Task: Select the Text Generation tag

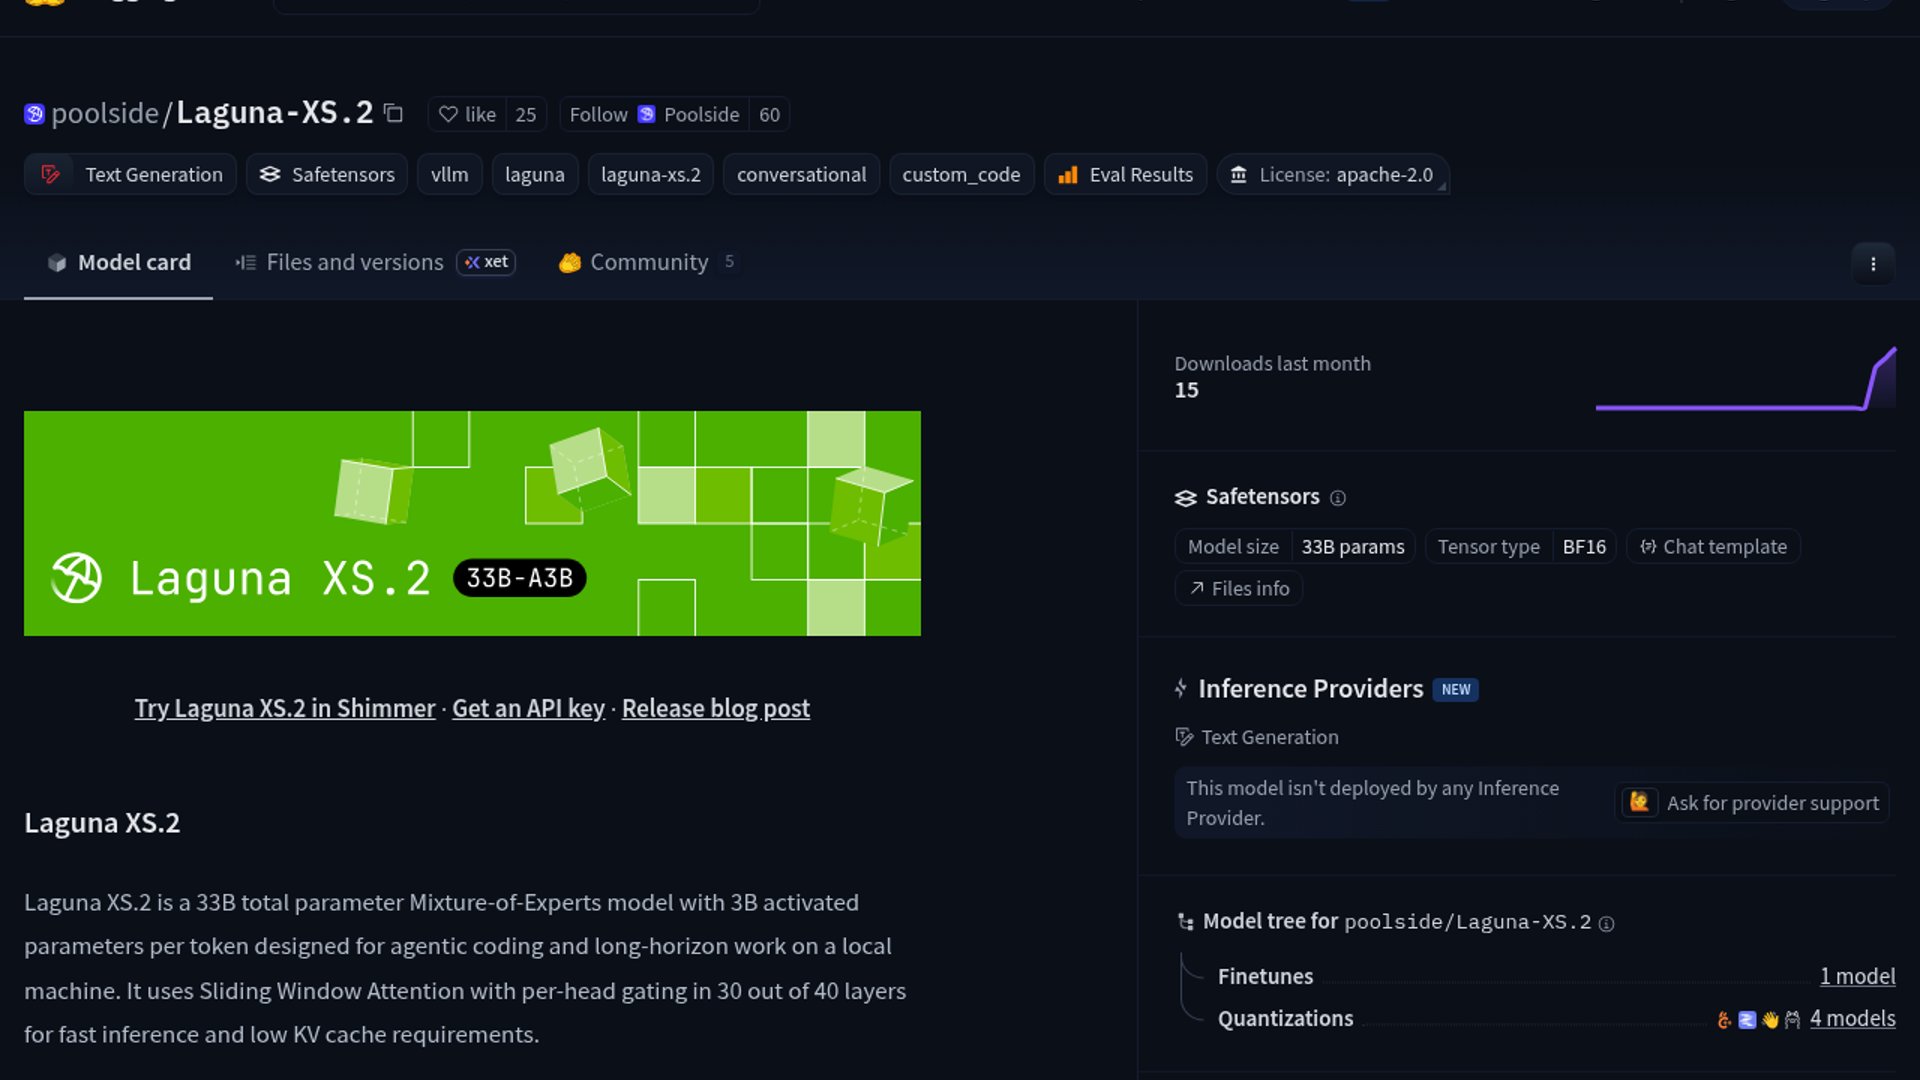Action: [x=131, y=175]
